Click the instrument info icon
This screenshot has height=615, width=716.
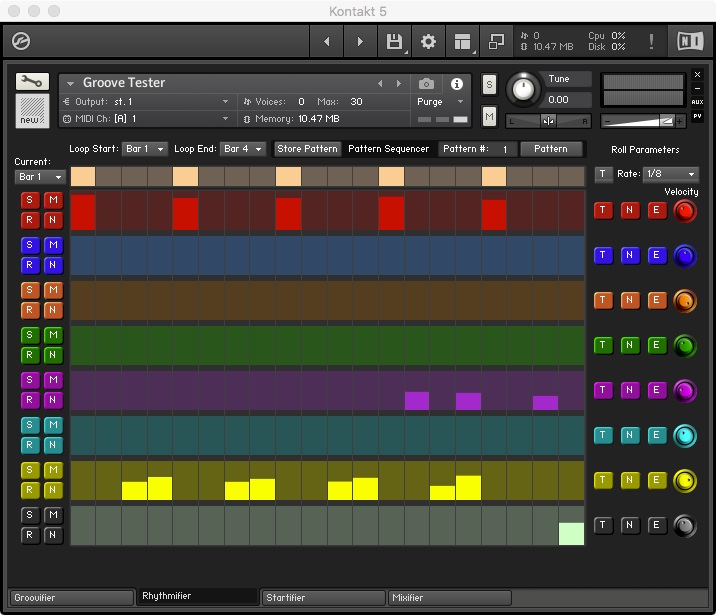pyautogui.click(x=457, y=84)
